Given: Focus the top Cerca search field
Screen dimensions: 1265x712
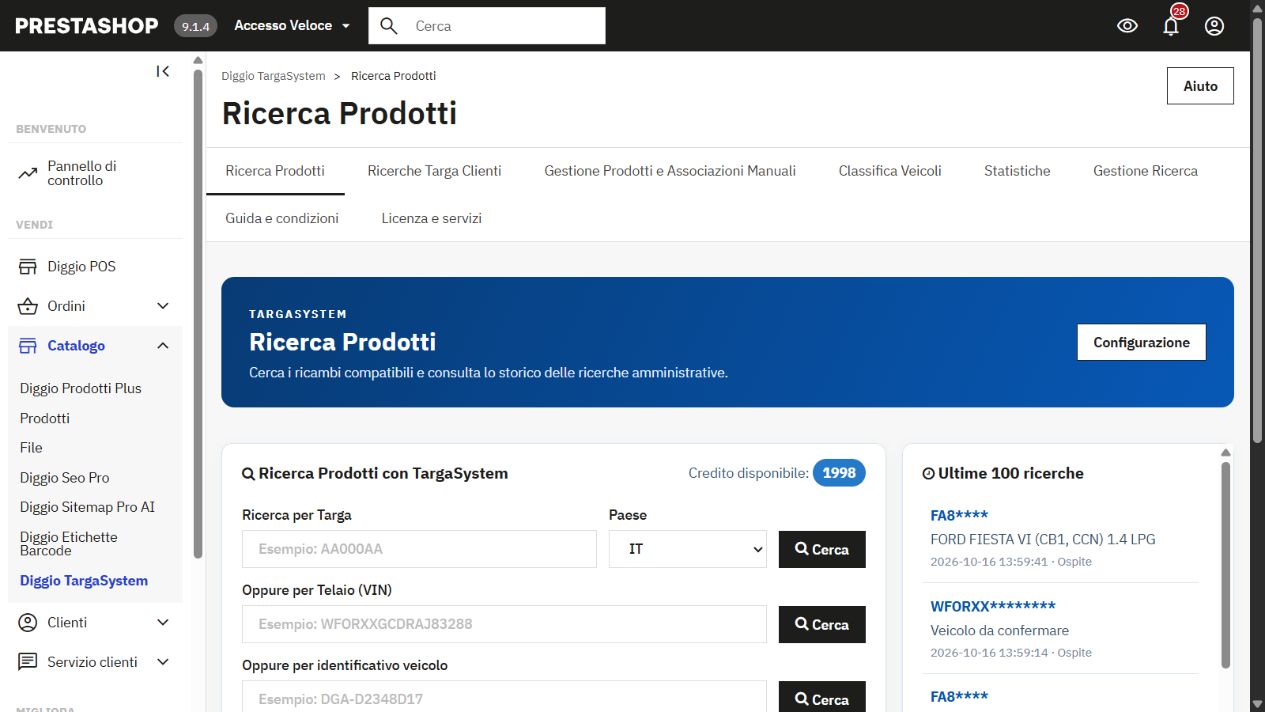Looking at the screenshot, I should click(487, 26).
